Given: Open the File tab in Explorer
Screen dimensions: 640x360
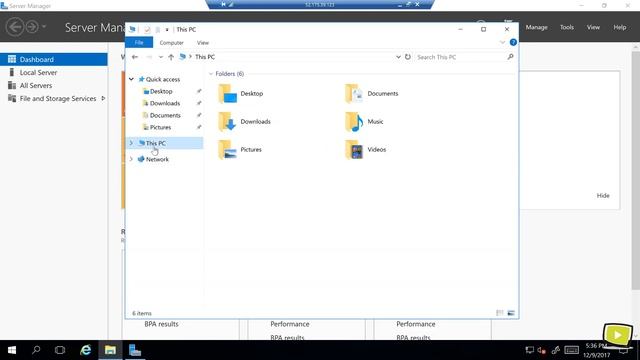Looking at the screenshot, I should (139, 42).
